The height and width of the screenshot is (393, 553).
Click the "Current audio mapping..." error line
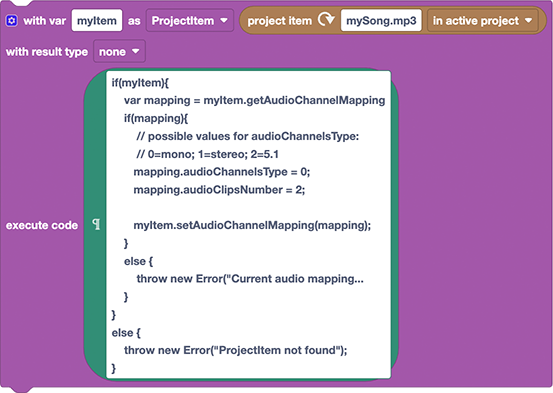(250, 279)
